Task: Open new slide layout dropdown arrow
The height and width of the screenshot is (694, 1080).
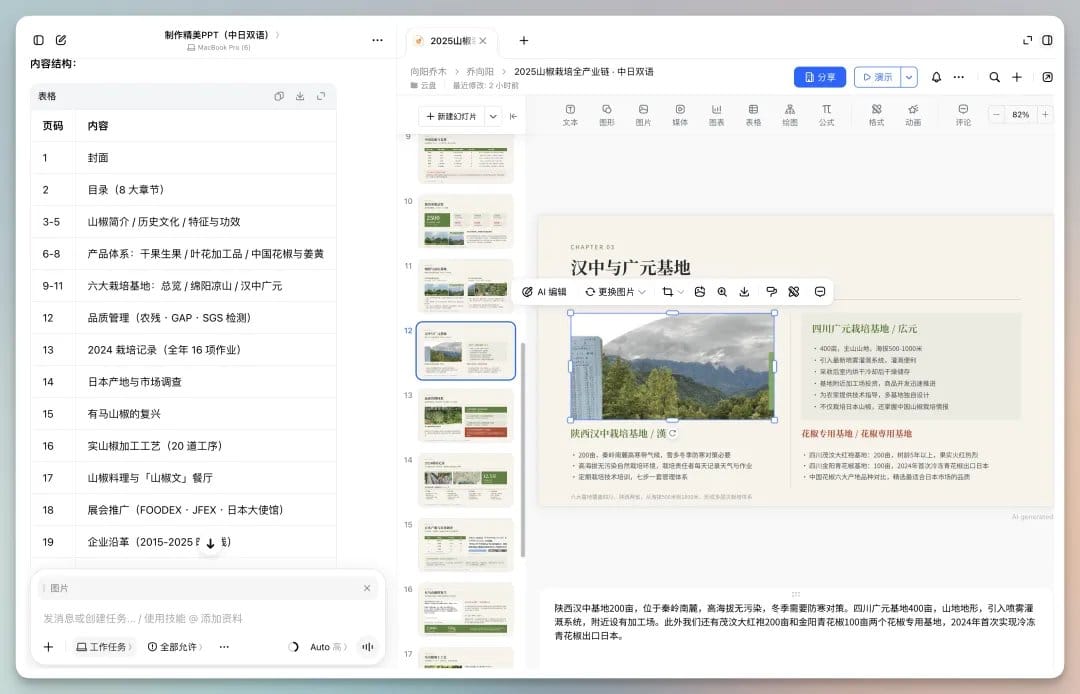Action: [493, 116]
